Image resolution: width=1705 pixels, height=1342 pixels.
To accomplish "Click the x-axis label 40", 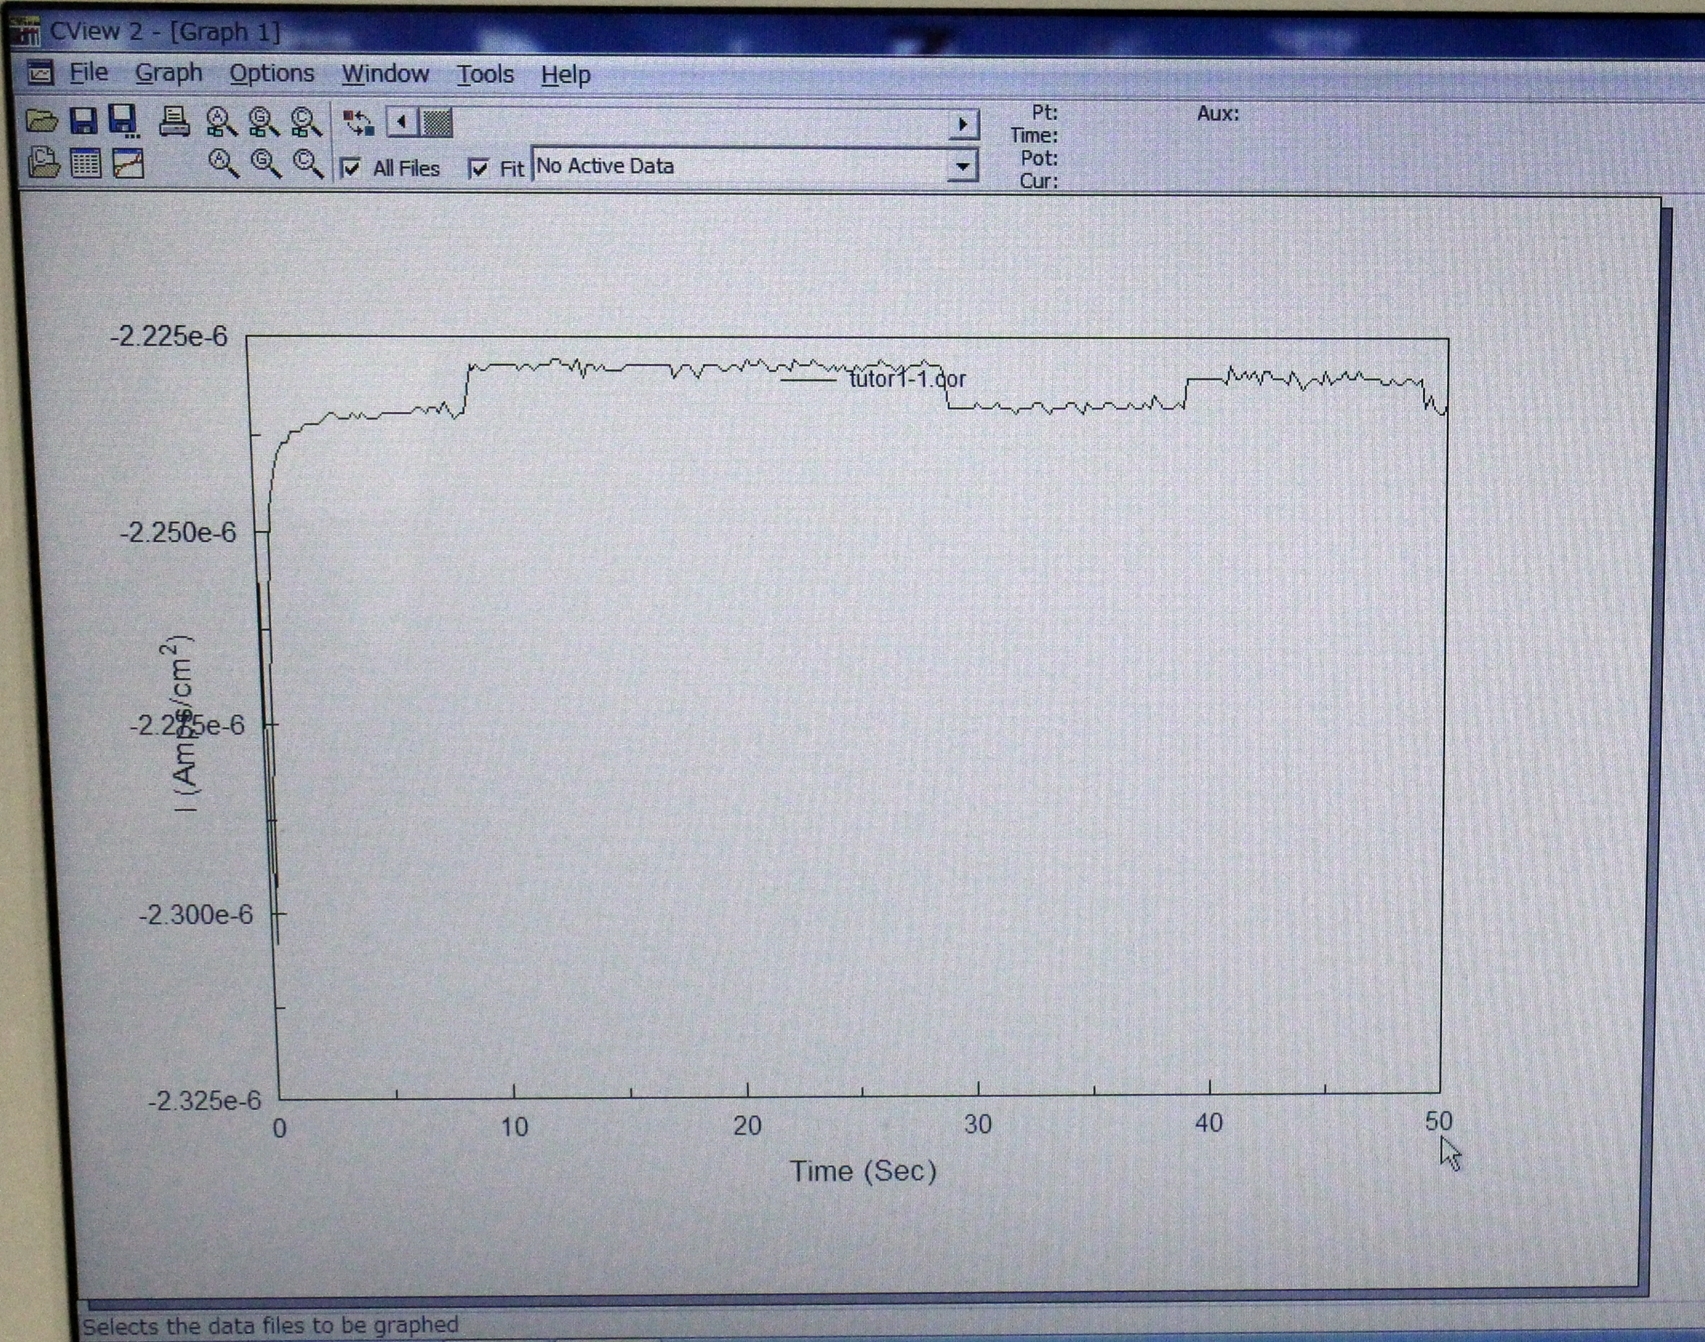I will (x=1209, y=1123).
